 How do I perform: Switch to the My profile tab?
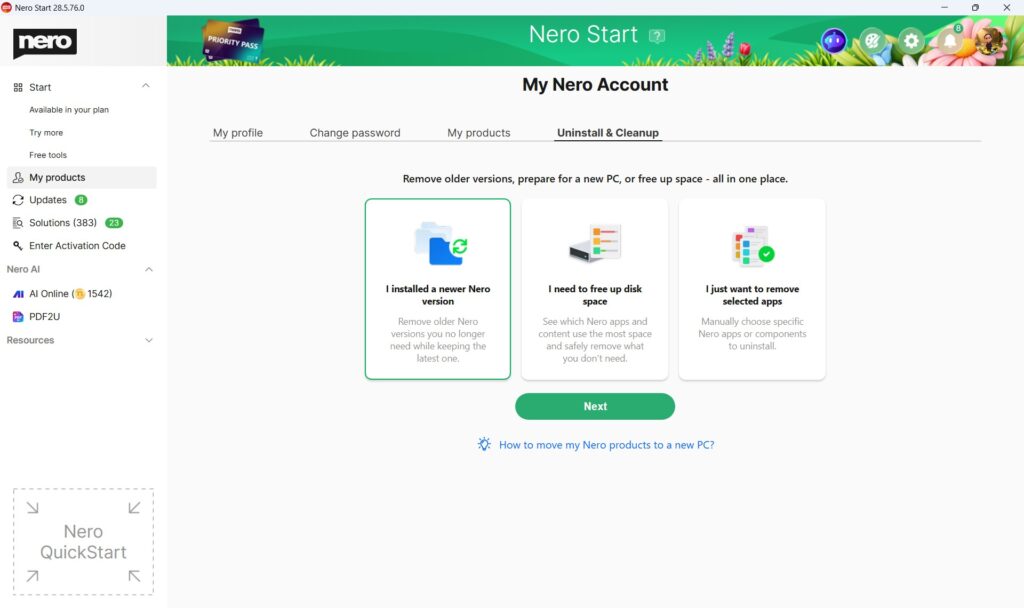238,133
